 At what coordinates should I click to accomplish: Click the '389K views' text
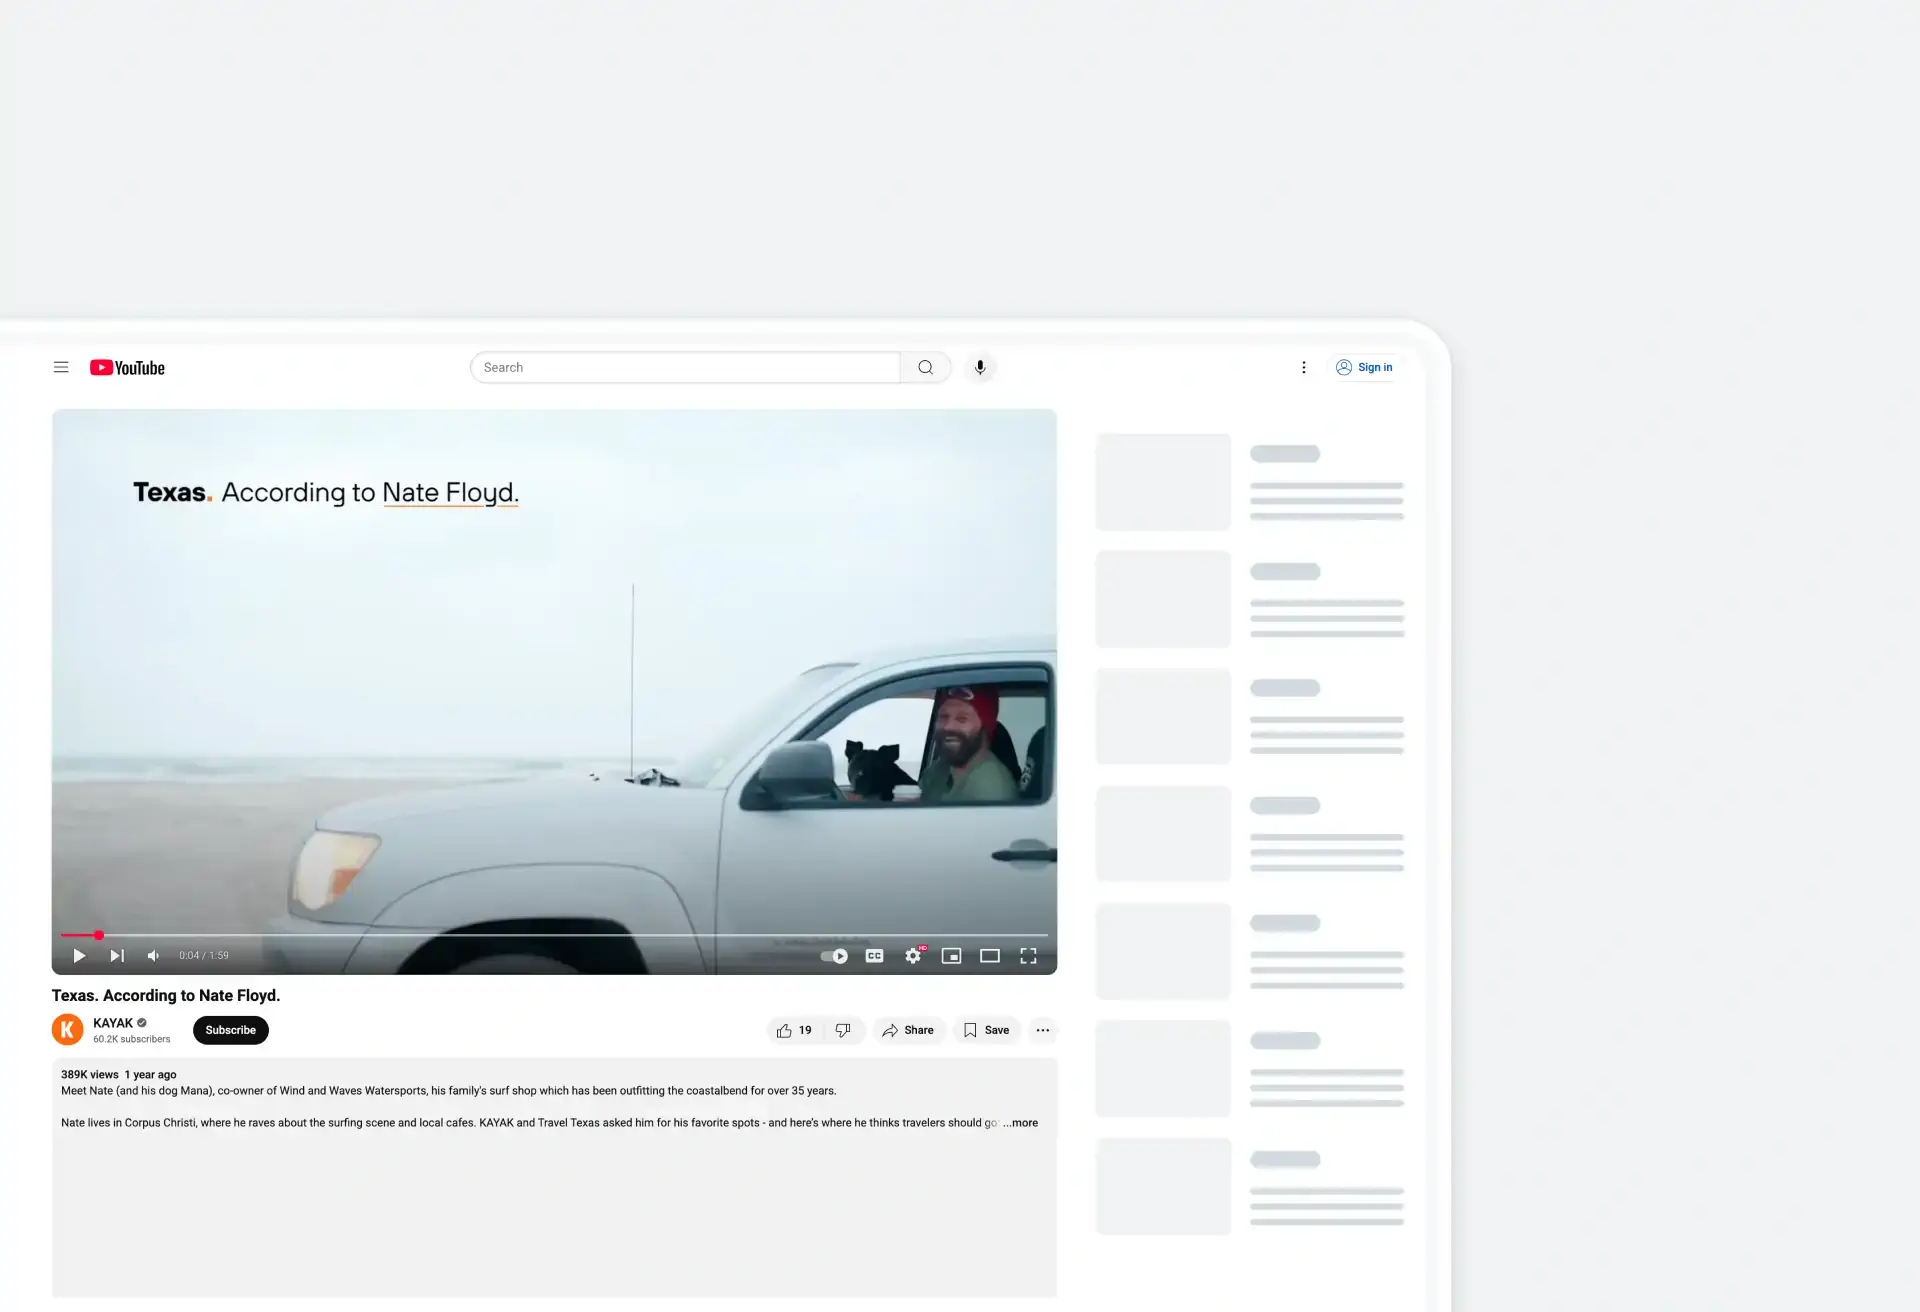(x=90, y=1075)
